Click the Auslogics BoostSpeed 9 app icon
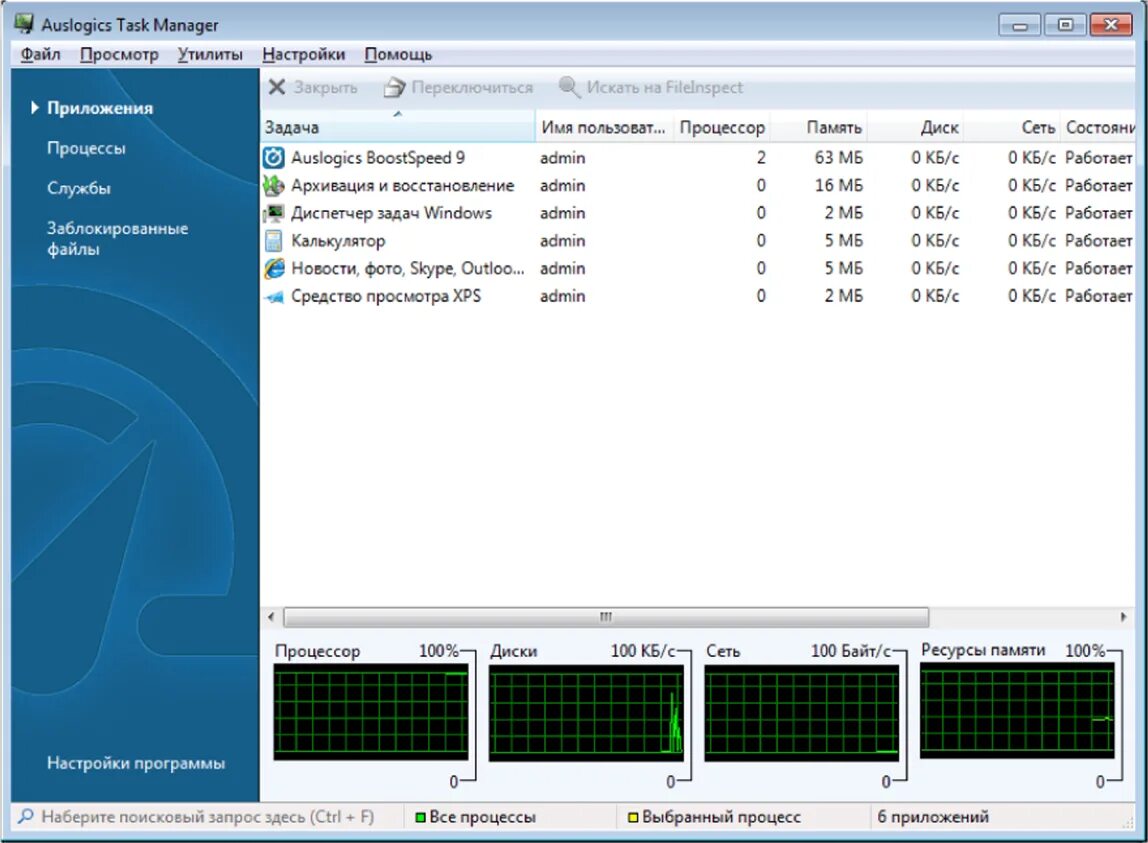 (x=274, y=157)
